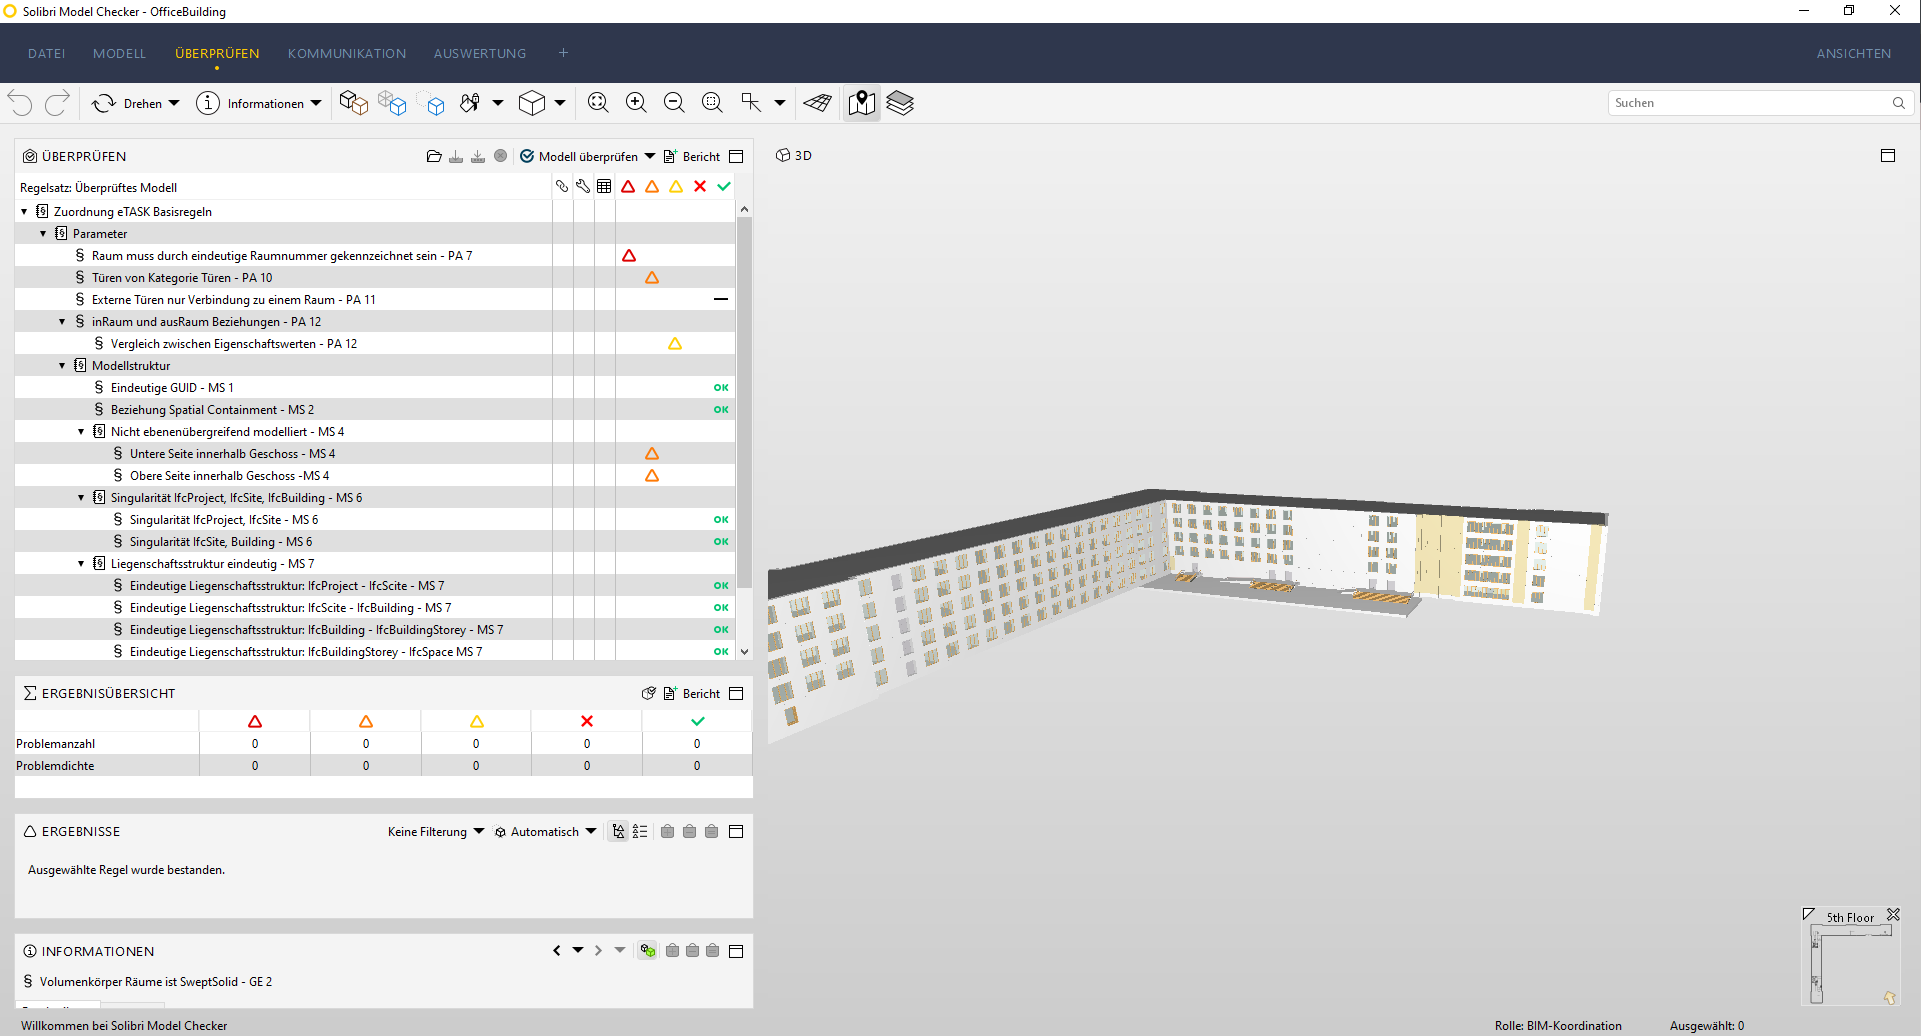The height and width of the screenshot is (1036, 1921).
Task: Open the Informationen dropdown arrow
Action: point(316,103)
